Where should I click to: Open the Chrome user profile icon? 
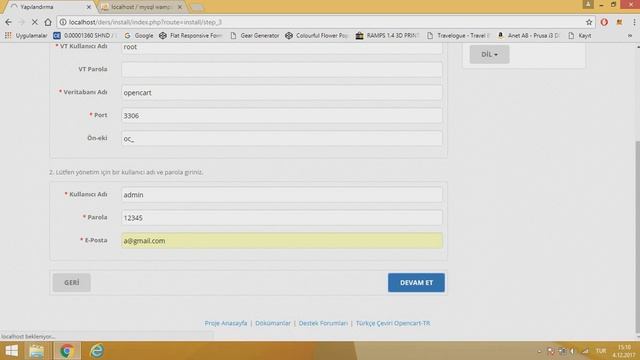[x=588, y=4]
